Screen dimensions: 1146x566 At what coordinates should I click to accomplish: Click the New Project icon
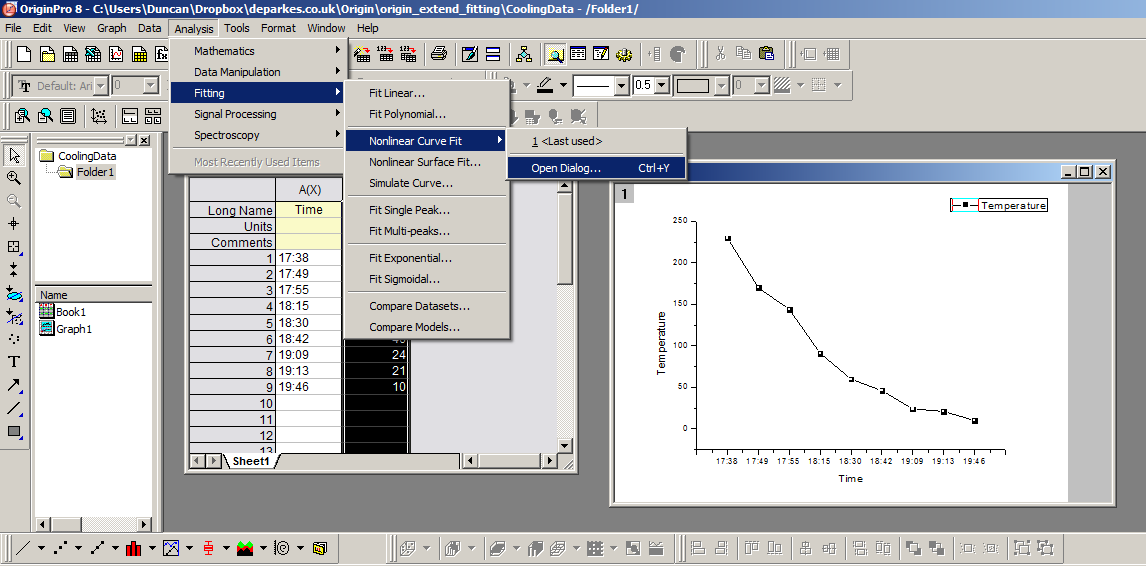pos(23,54)
